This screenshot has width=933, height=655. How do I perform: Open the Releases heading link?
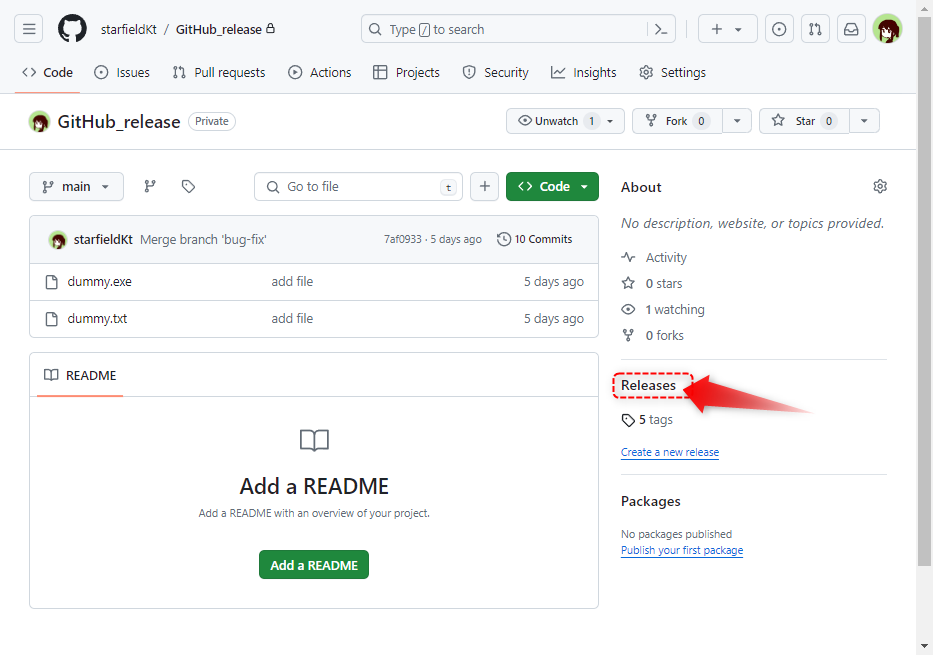pos(649,386)
